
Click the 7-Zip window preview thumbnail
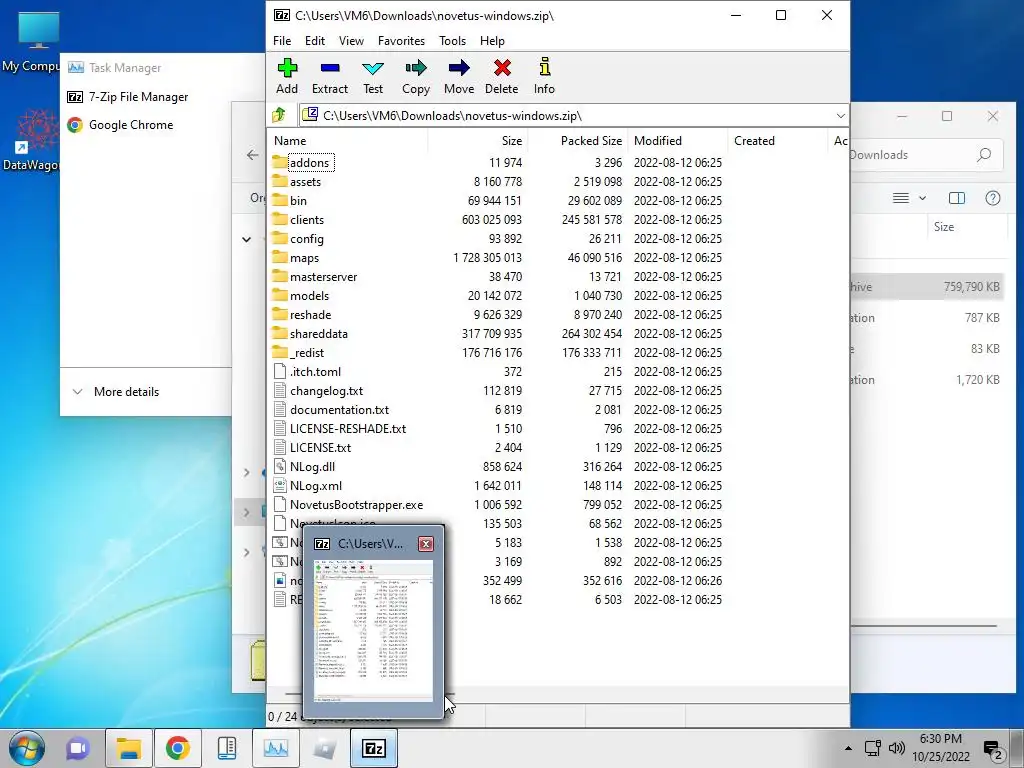(374, 631)
